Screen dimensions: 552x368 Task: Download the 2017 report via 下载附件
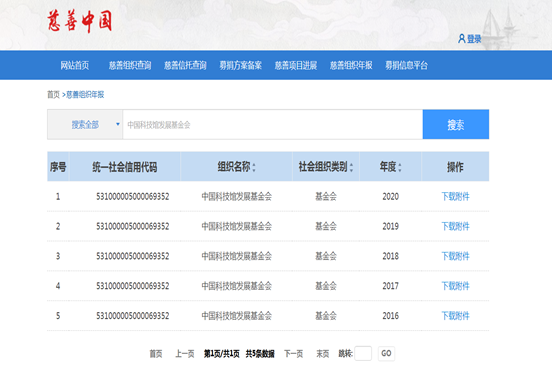click(456, 286)
